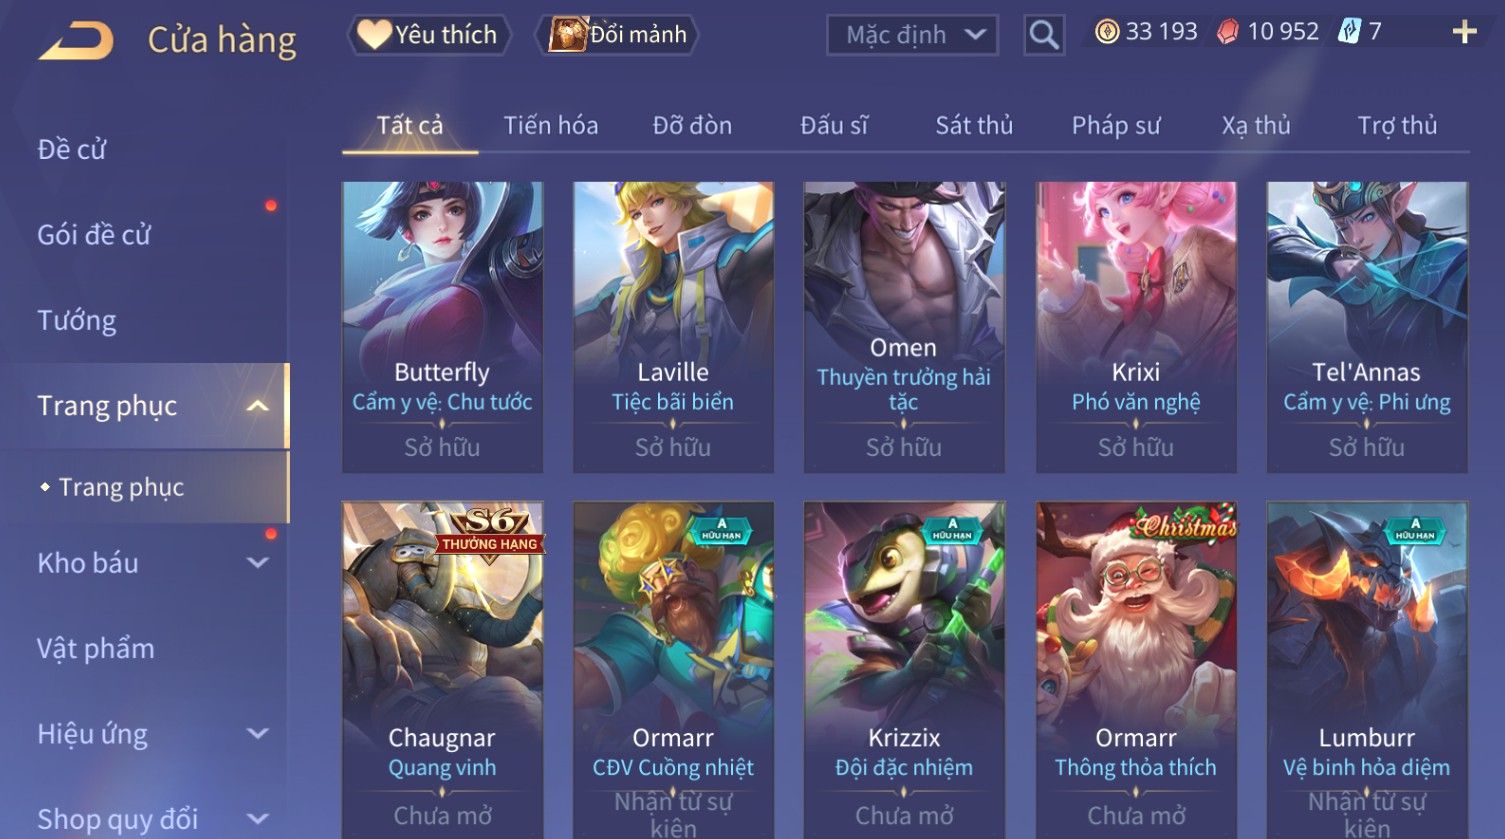This screenshot has height=839, width=1505.
Task: Open Yêu thích favorites heart button
Action: pos(429,35)
